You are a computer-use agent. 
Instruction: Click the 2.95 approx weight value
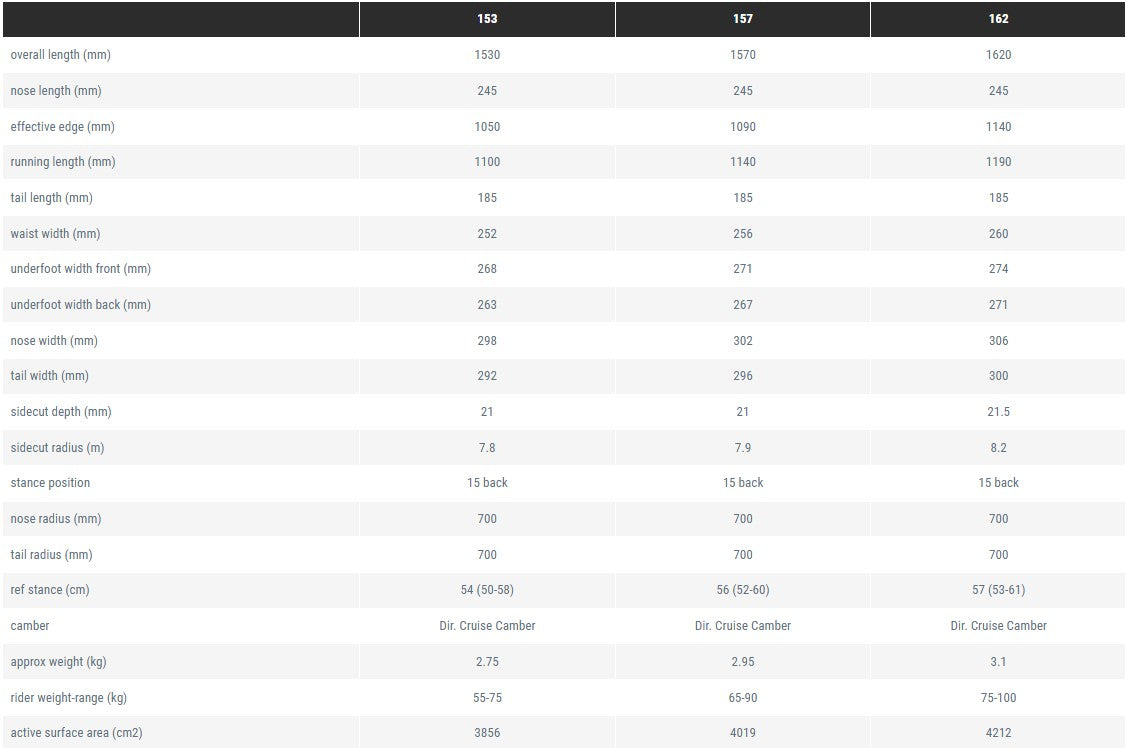pos(742,662)
